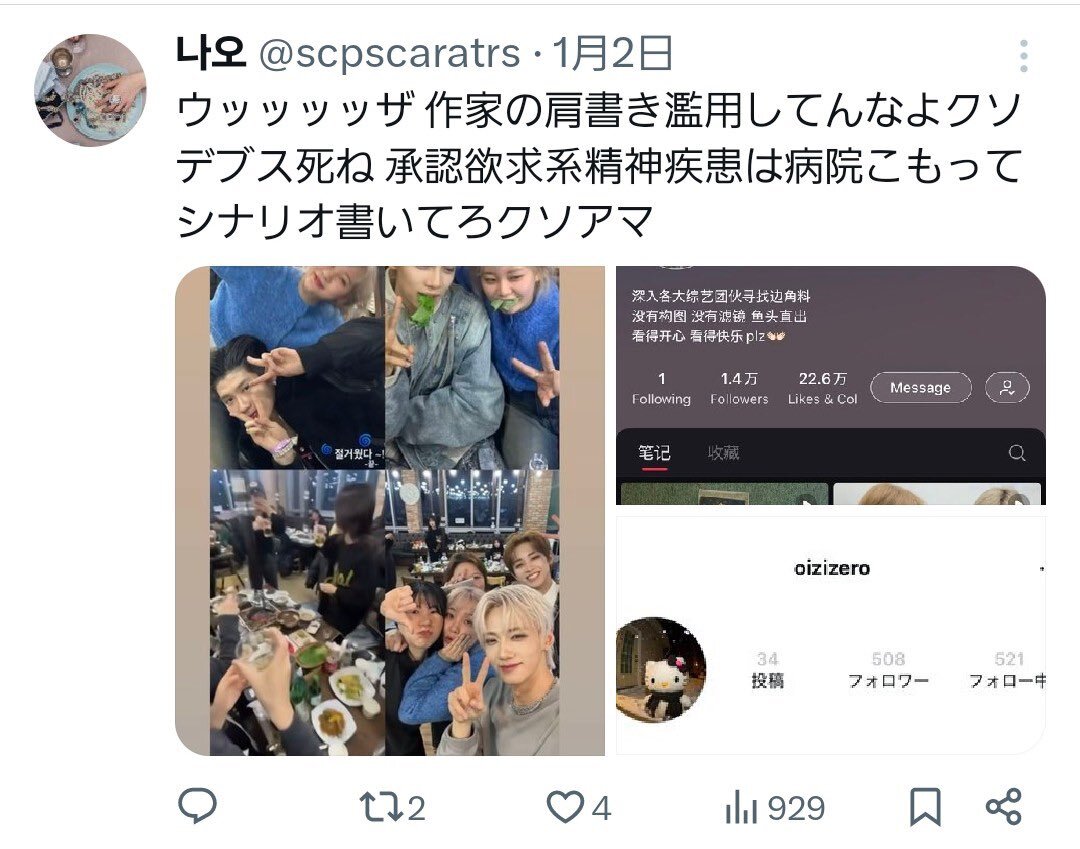Open the group selfie collage image

[390, 510]
